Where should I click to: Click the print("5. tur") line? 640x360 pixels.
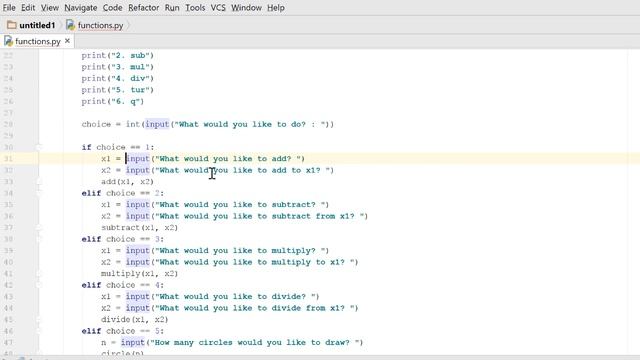118,90
